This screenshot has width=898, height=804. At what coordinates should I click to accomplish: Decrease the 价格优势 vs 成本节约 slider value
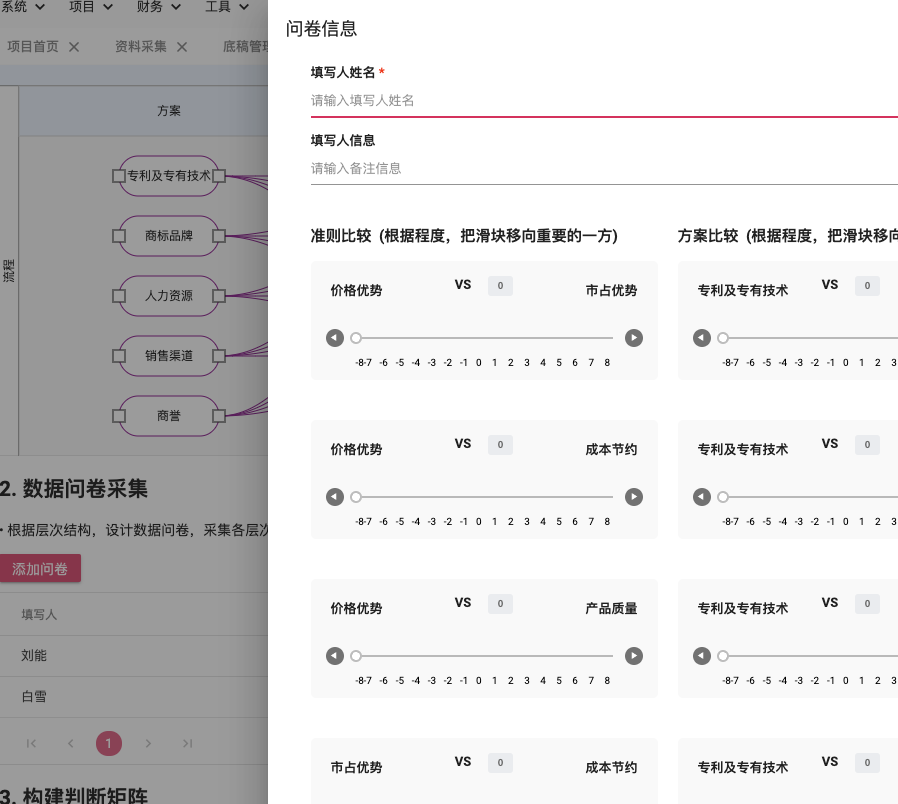point(335,497)
